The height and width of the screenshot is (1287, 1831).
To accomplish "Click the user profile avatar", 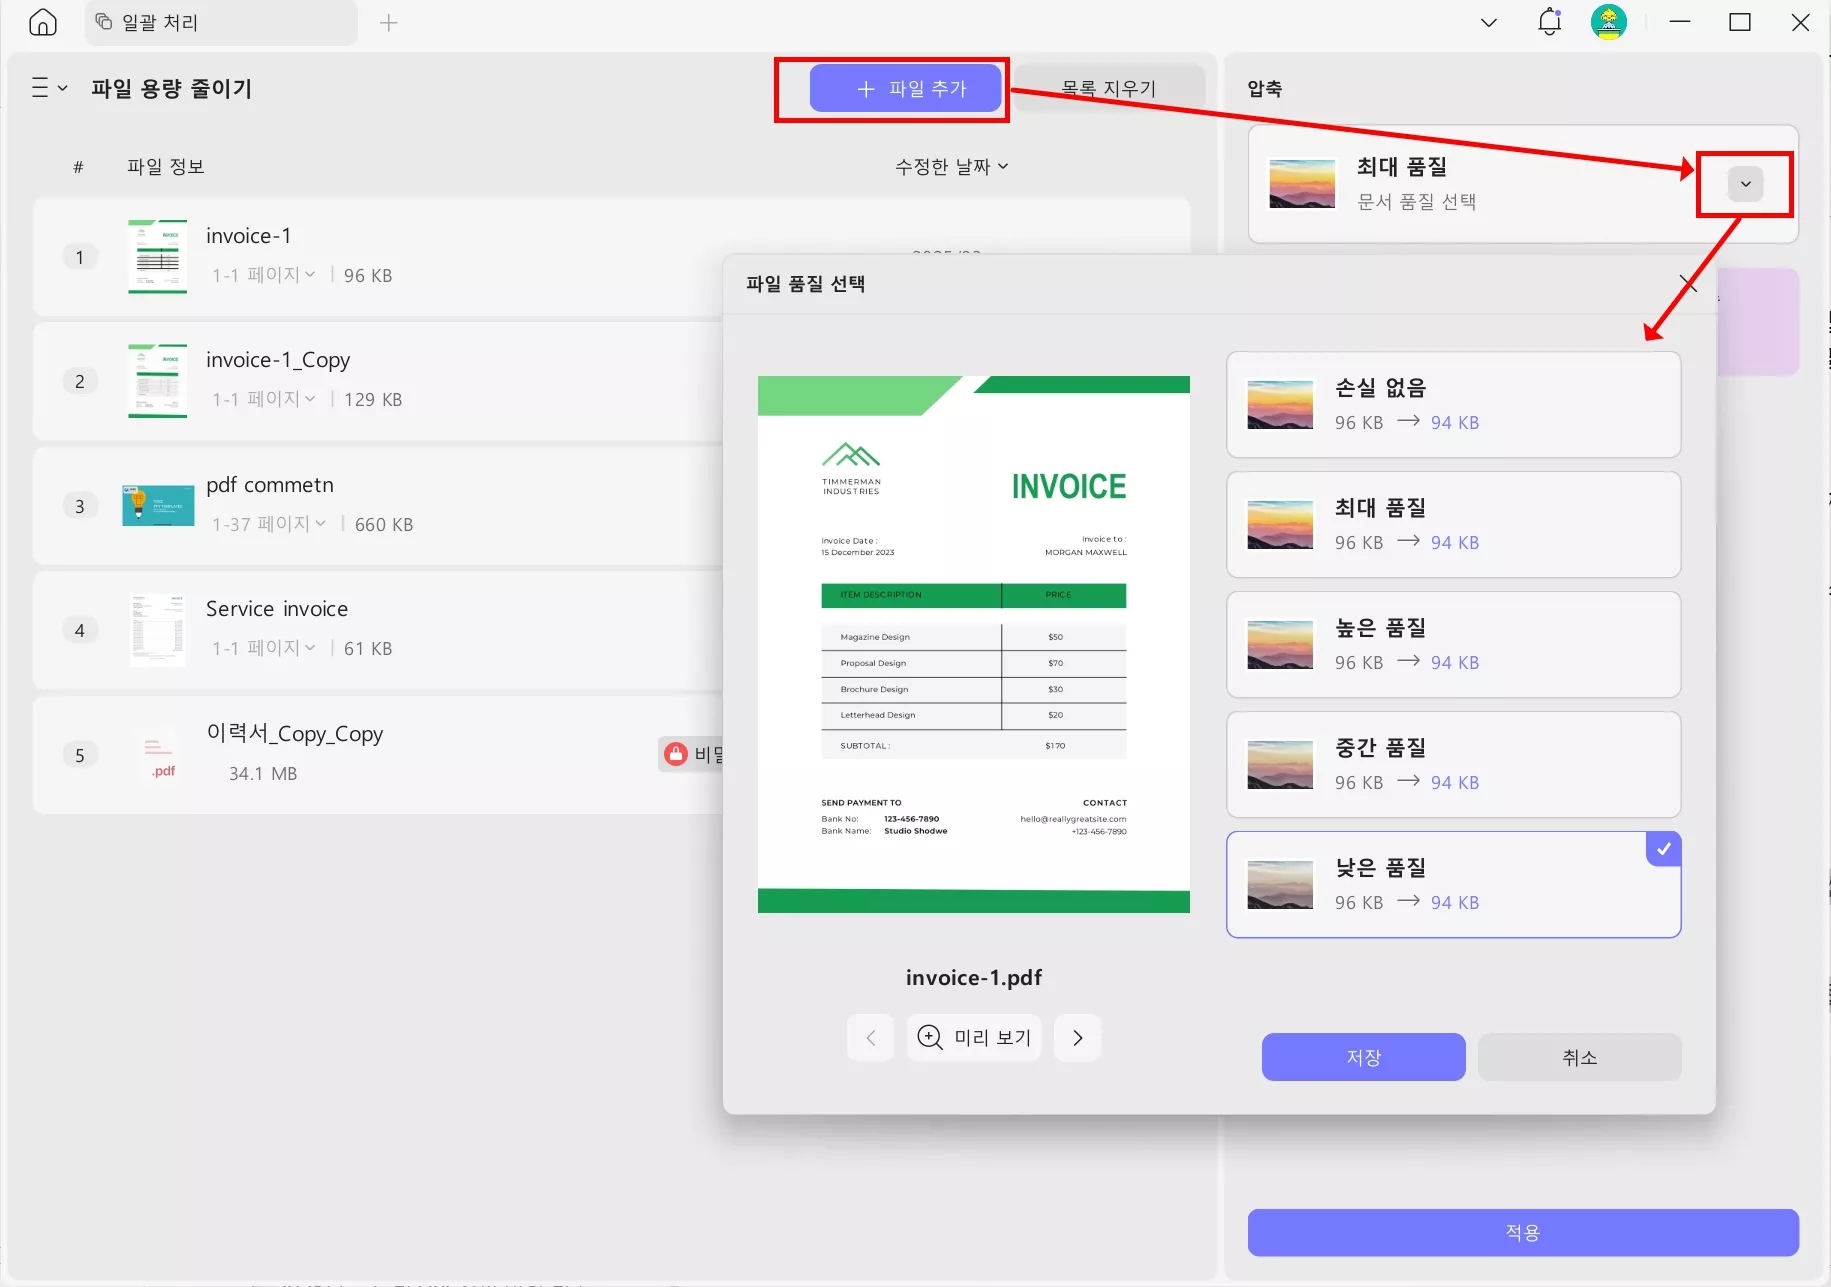I will click(x=1609, y=21).
